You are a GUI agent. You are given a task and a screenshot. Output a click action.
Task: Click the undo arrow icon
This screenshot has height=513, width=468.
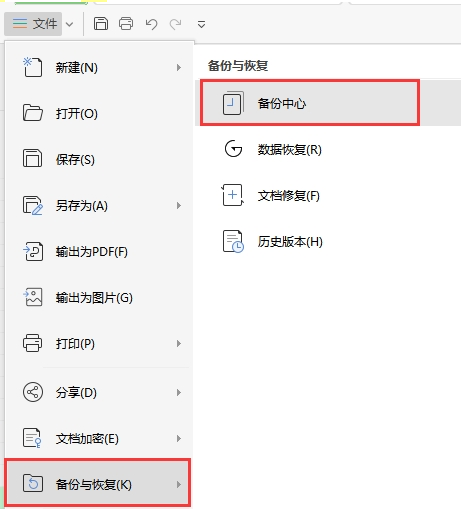[x=151, y=24]
